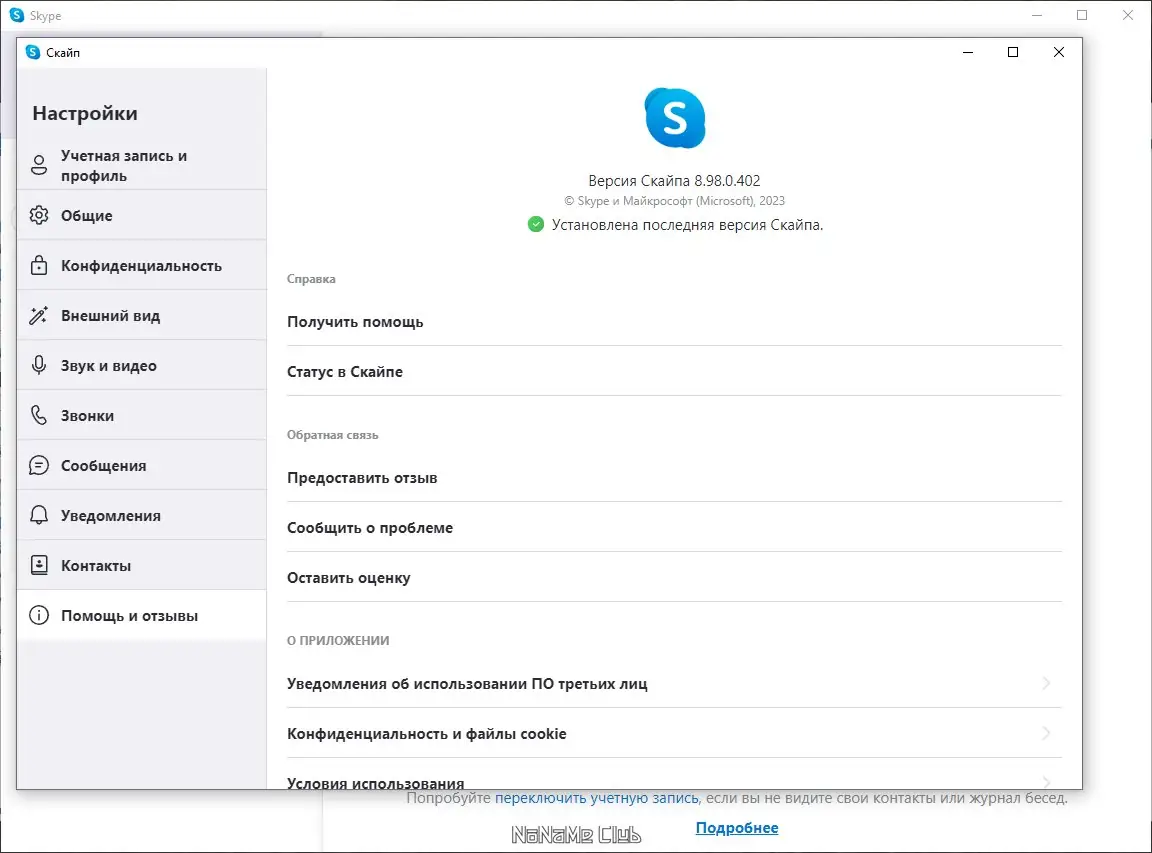Click the contact book icon beside Контакты
The image size is (1152, 853).
pos(39,565)
